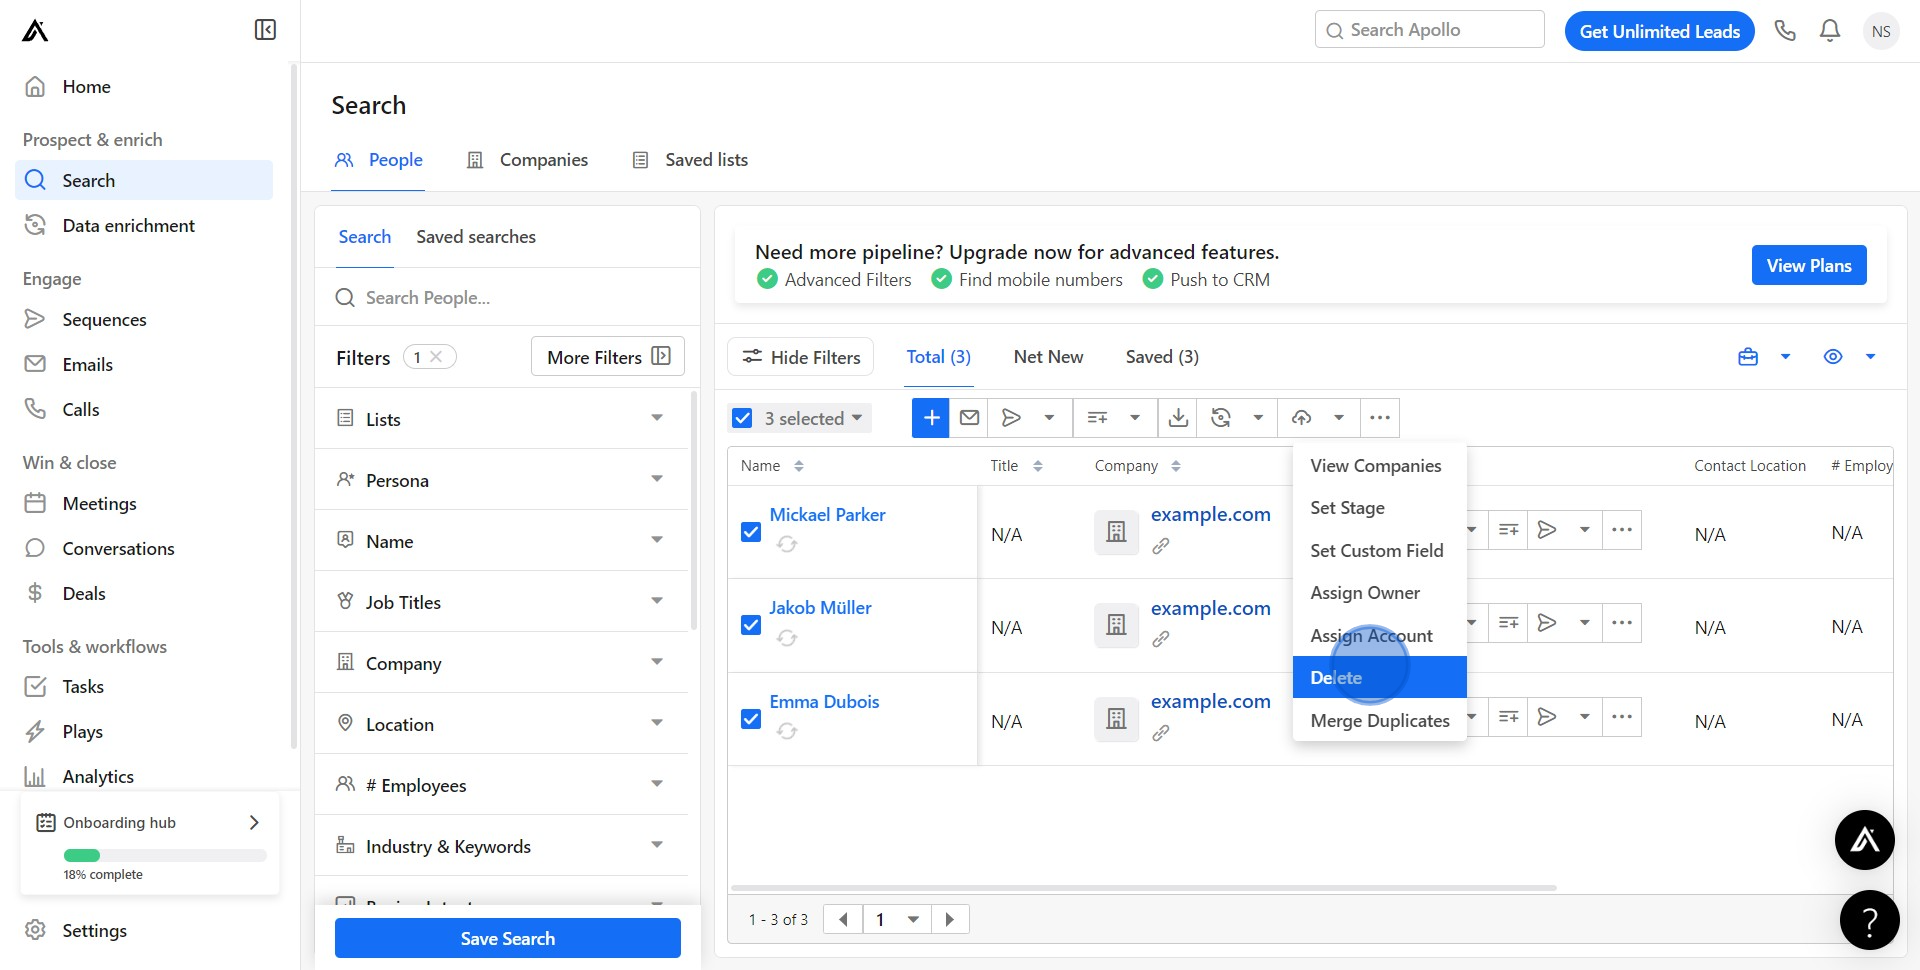Open the briefcase view icon
1920x970 pixels.
[x=1748, y=357]
